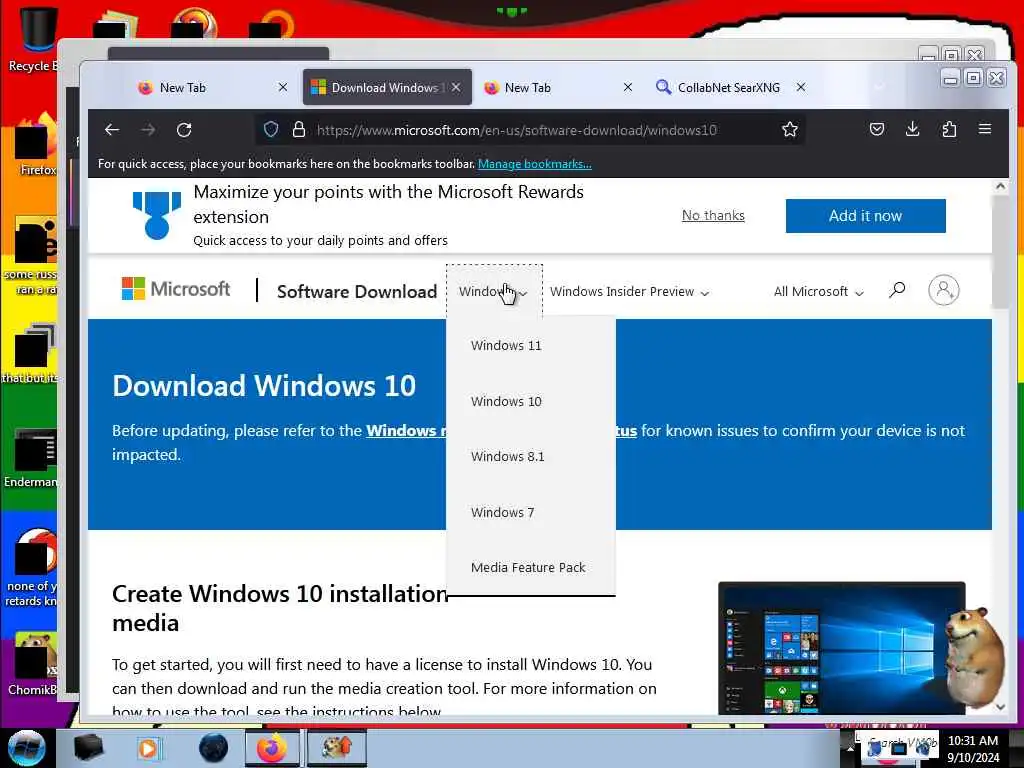Screen dimensions: 1024x768
Task: Choose Media Feature Pack entry
Action: (528, 568)
